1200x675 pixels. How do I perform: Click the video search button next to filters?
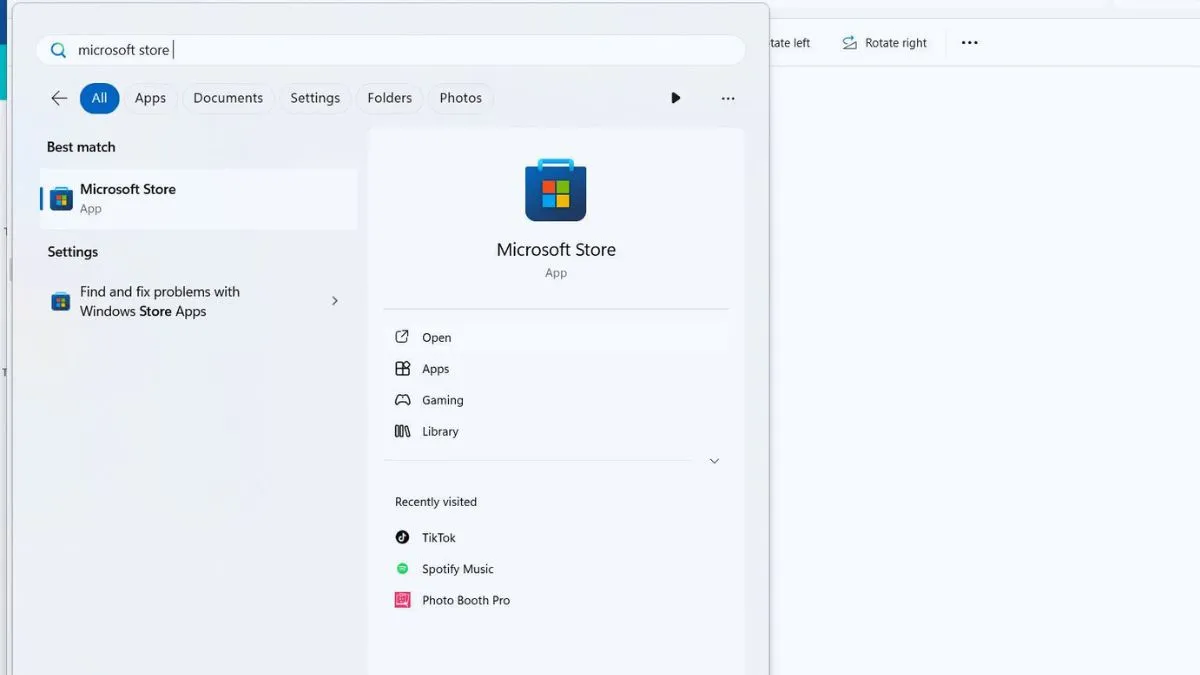coord(675,98)
